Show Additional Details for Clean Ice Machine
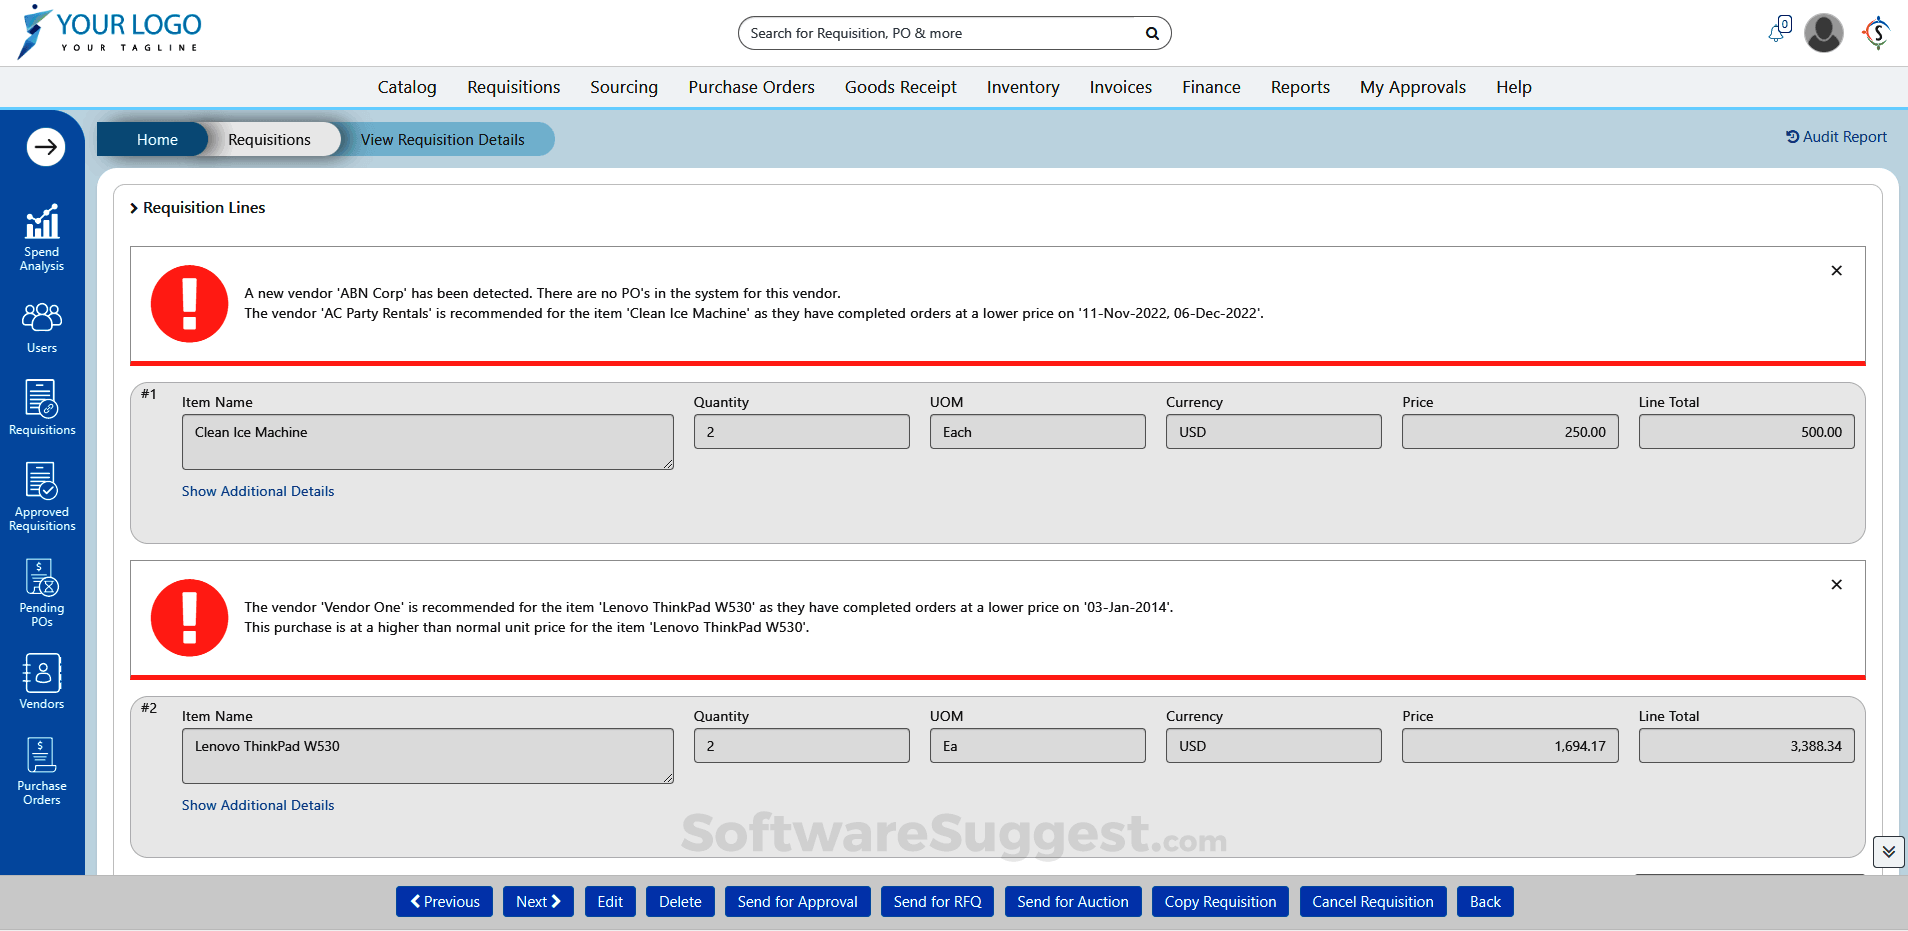The image size is (1908, 931). click(x=257, y=491)
